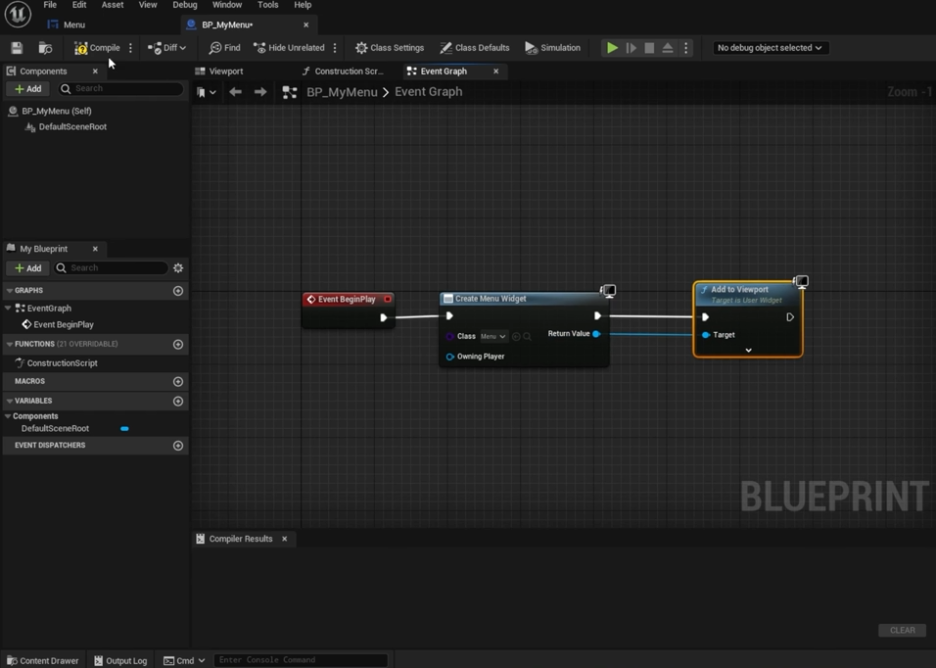Collapse the Components variable category
This screenshot has width=936, height=668.
point(8,416)
